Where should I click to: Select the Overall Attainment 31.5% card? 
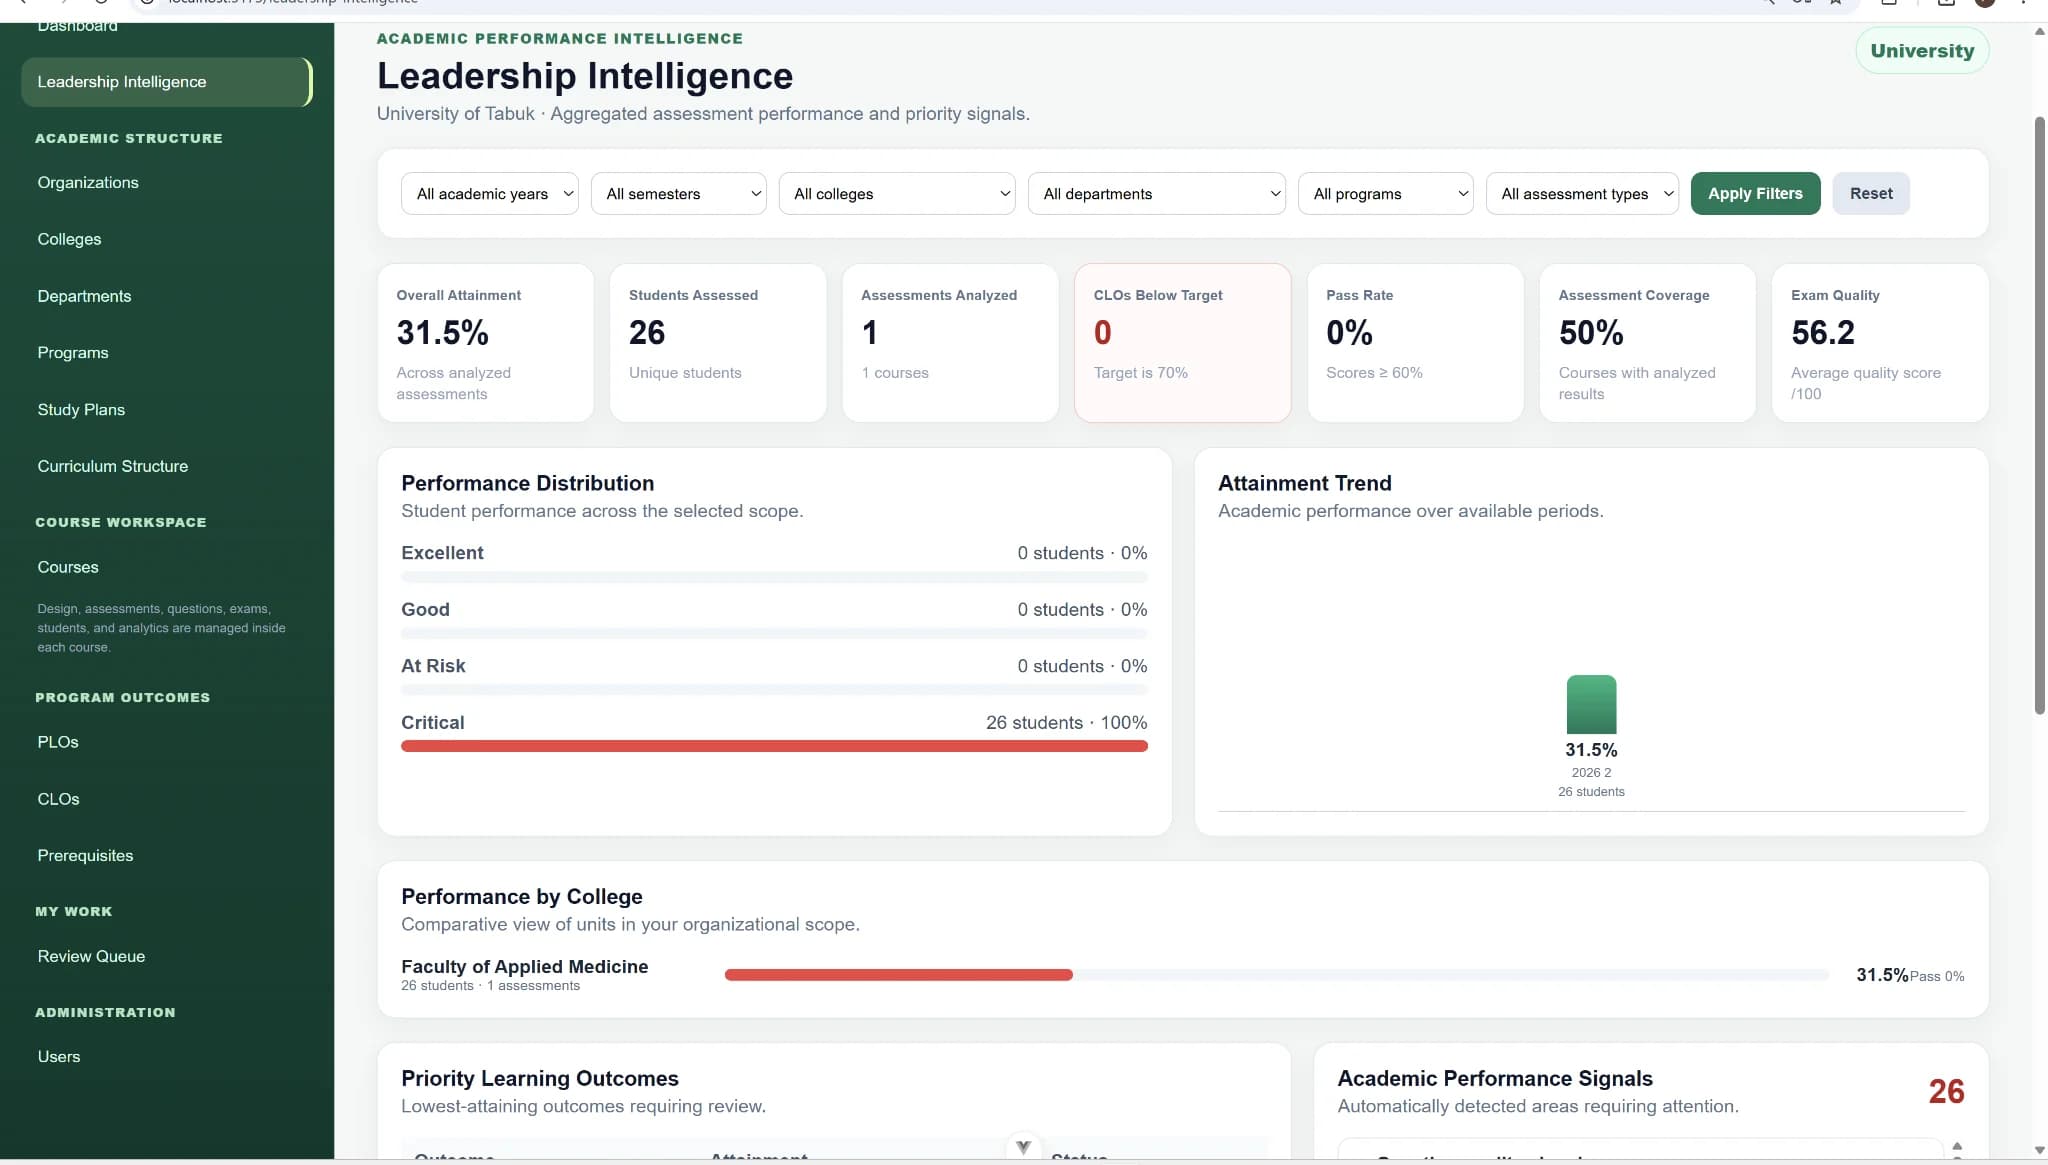tap(485, 343)
